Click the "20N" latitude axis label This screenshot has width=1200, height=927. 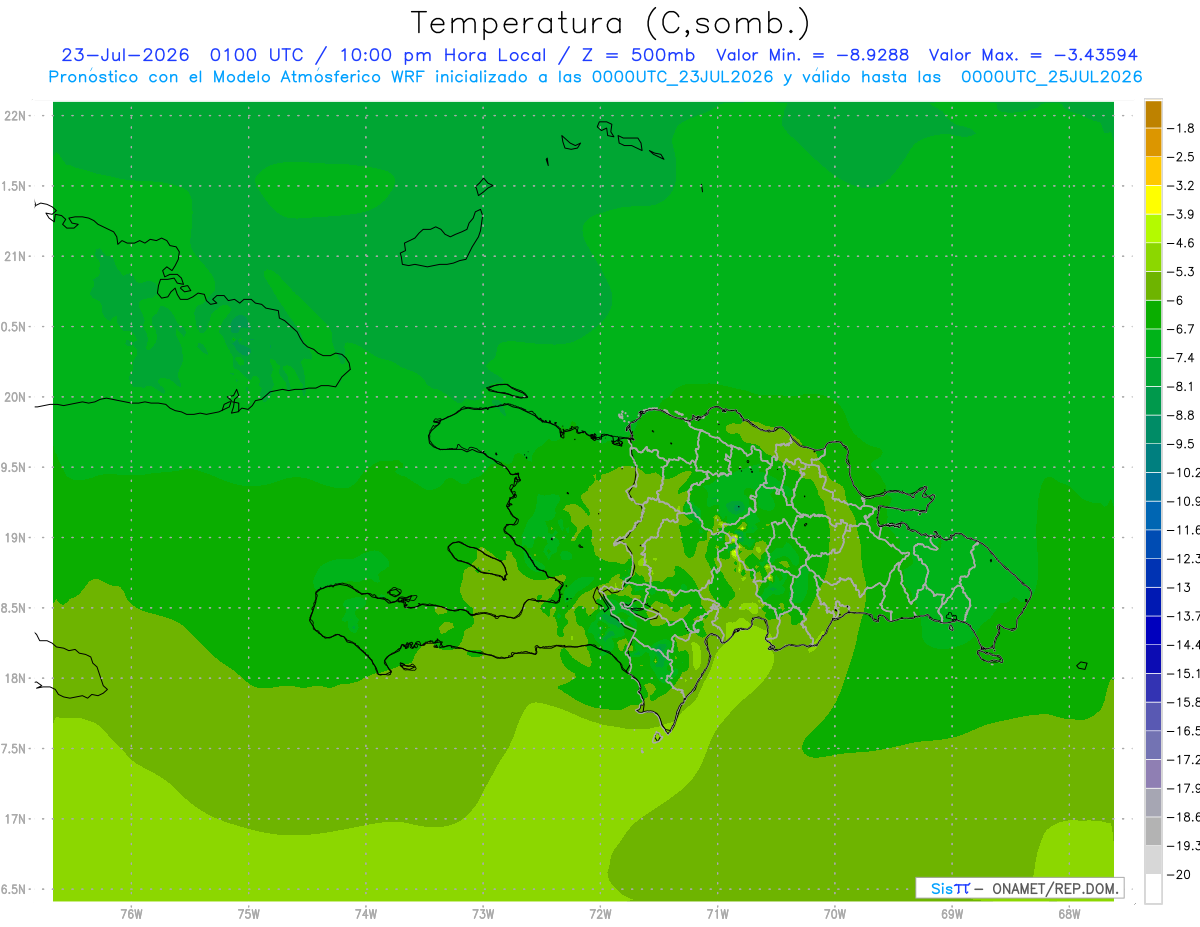point(16,397)
